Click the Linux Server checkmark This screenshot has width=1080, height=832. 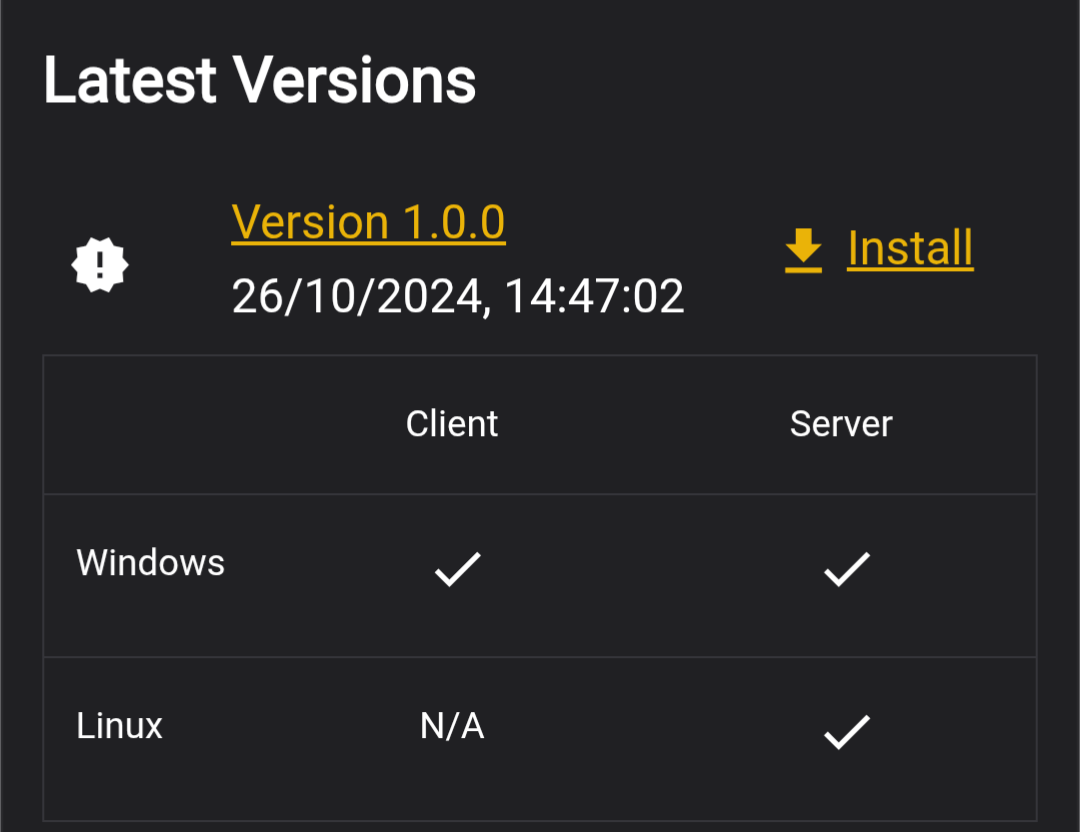(x=847, y=731)
